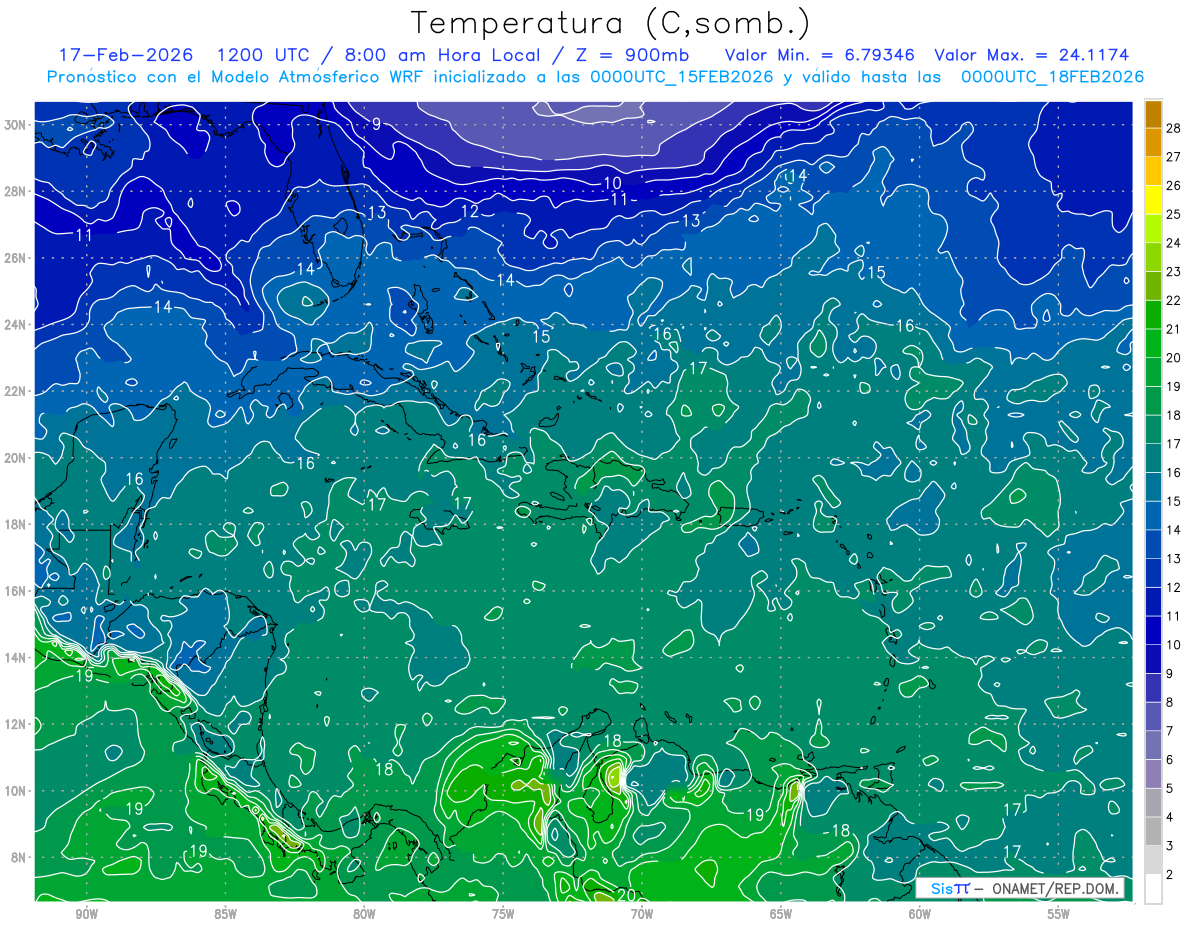Click the '30N' latitude axis label

[x=15, y=125]
